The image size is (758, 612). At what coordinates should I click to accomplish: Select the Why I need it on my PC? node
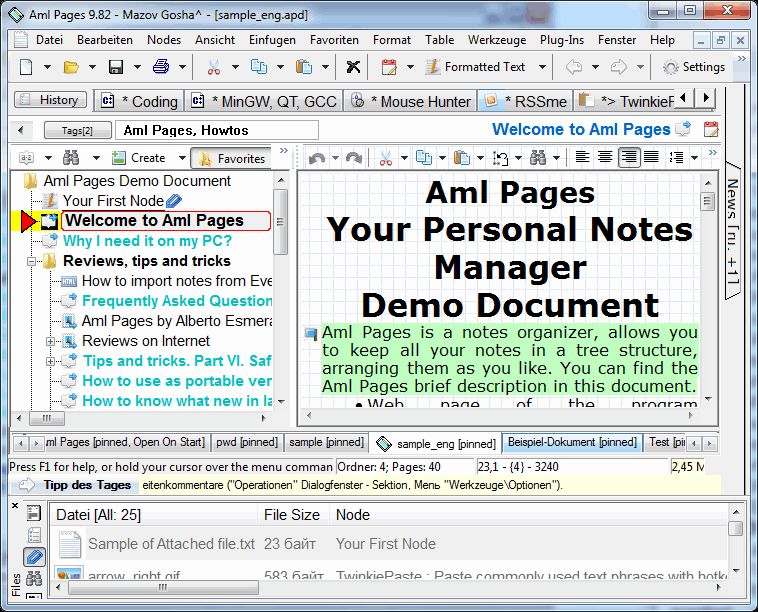(x=147, y=241)
